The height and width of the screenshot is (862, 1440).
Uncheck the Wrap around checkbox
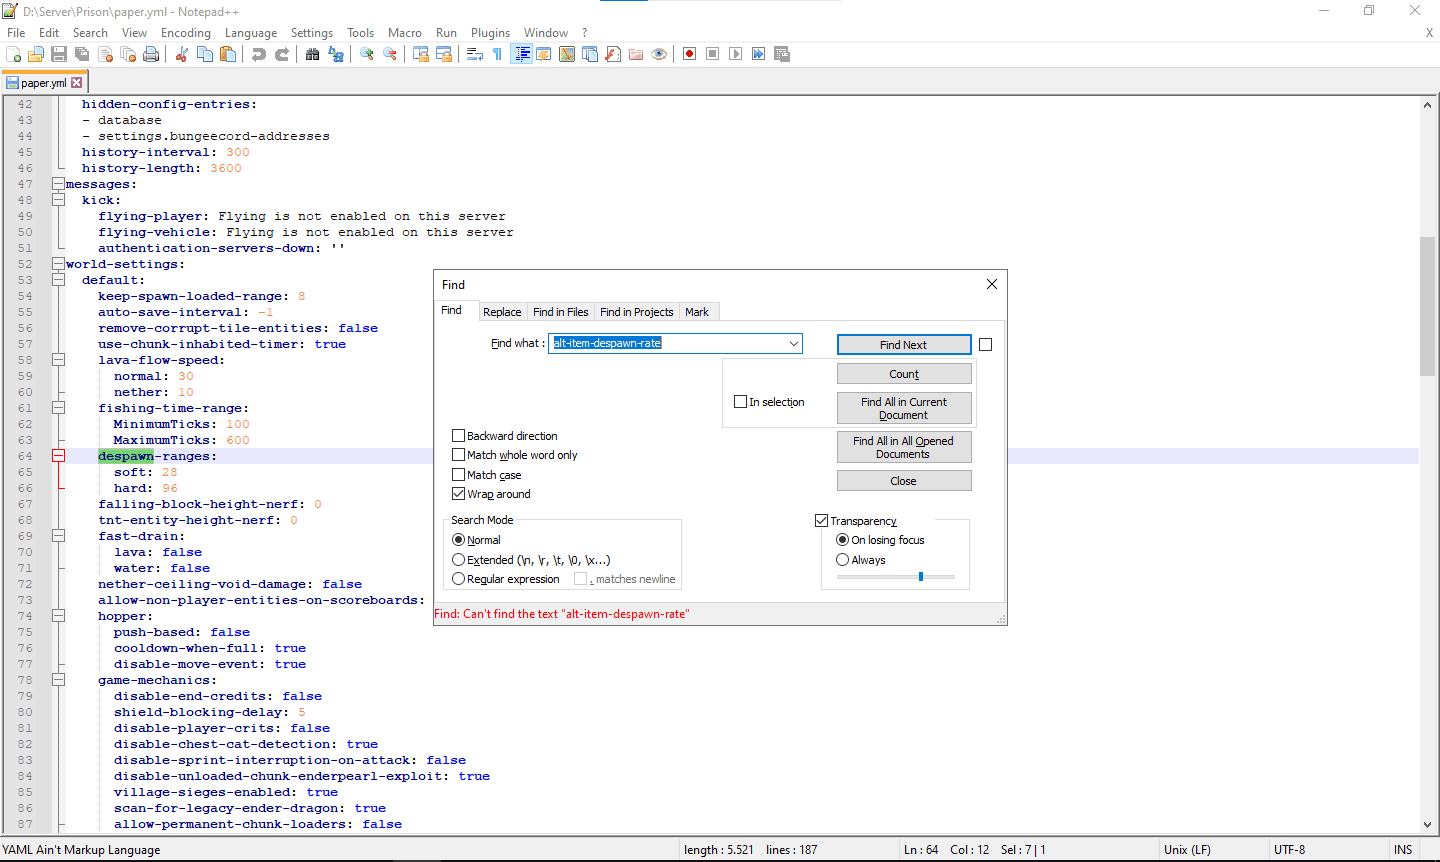459,494
